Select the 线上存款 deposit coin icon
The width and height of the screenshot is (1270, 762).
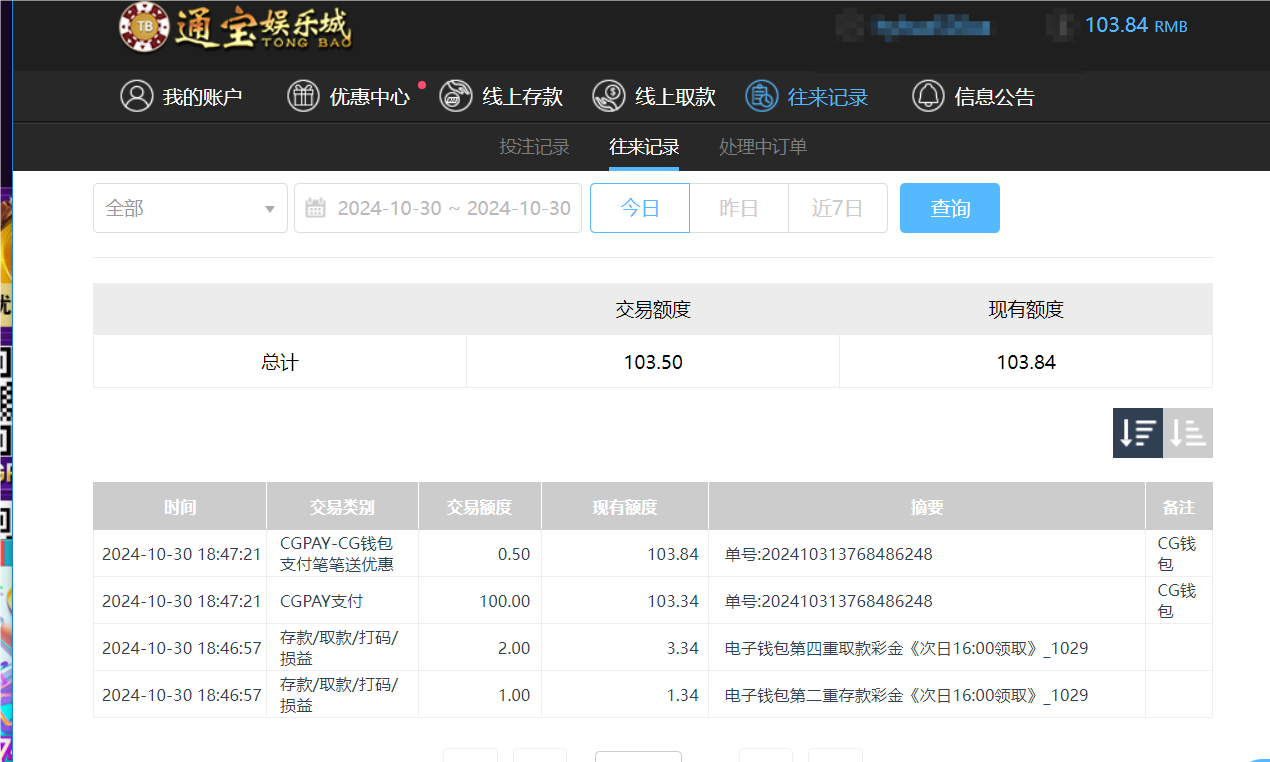[456, 96]
